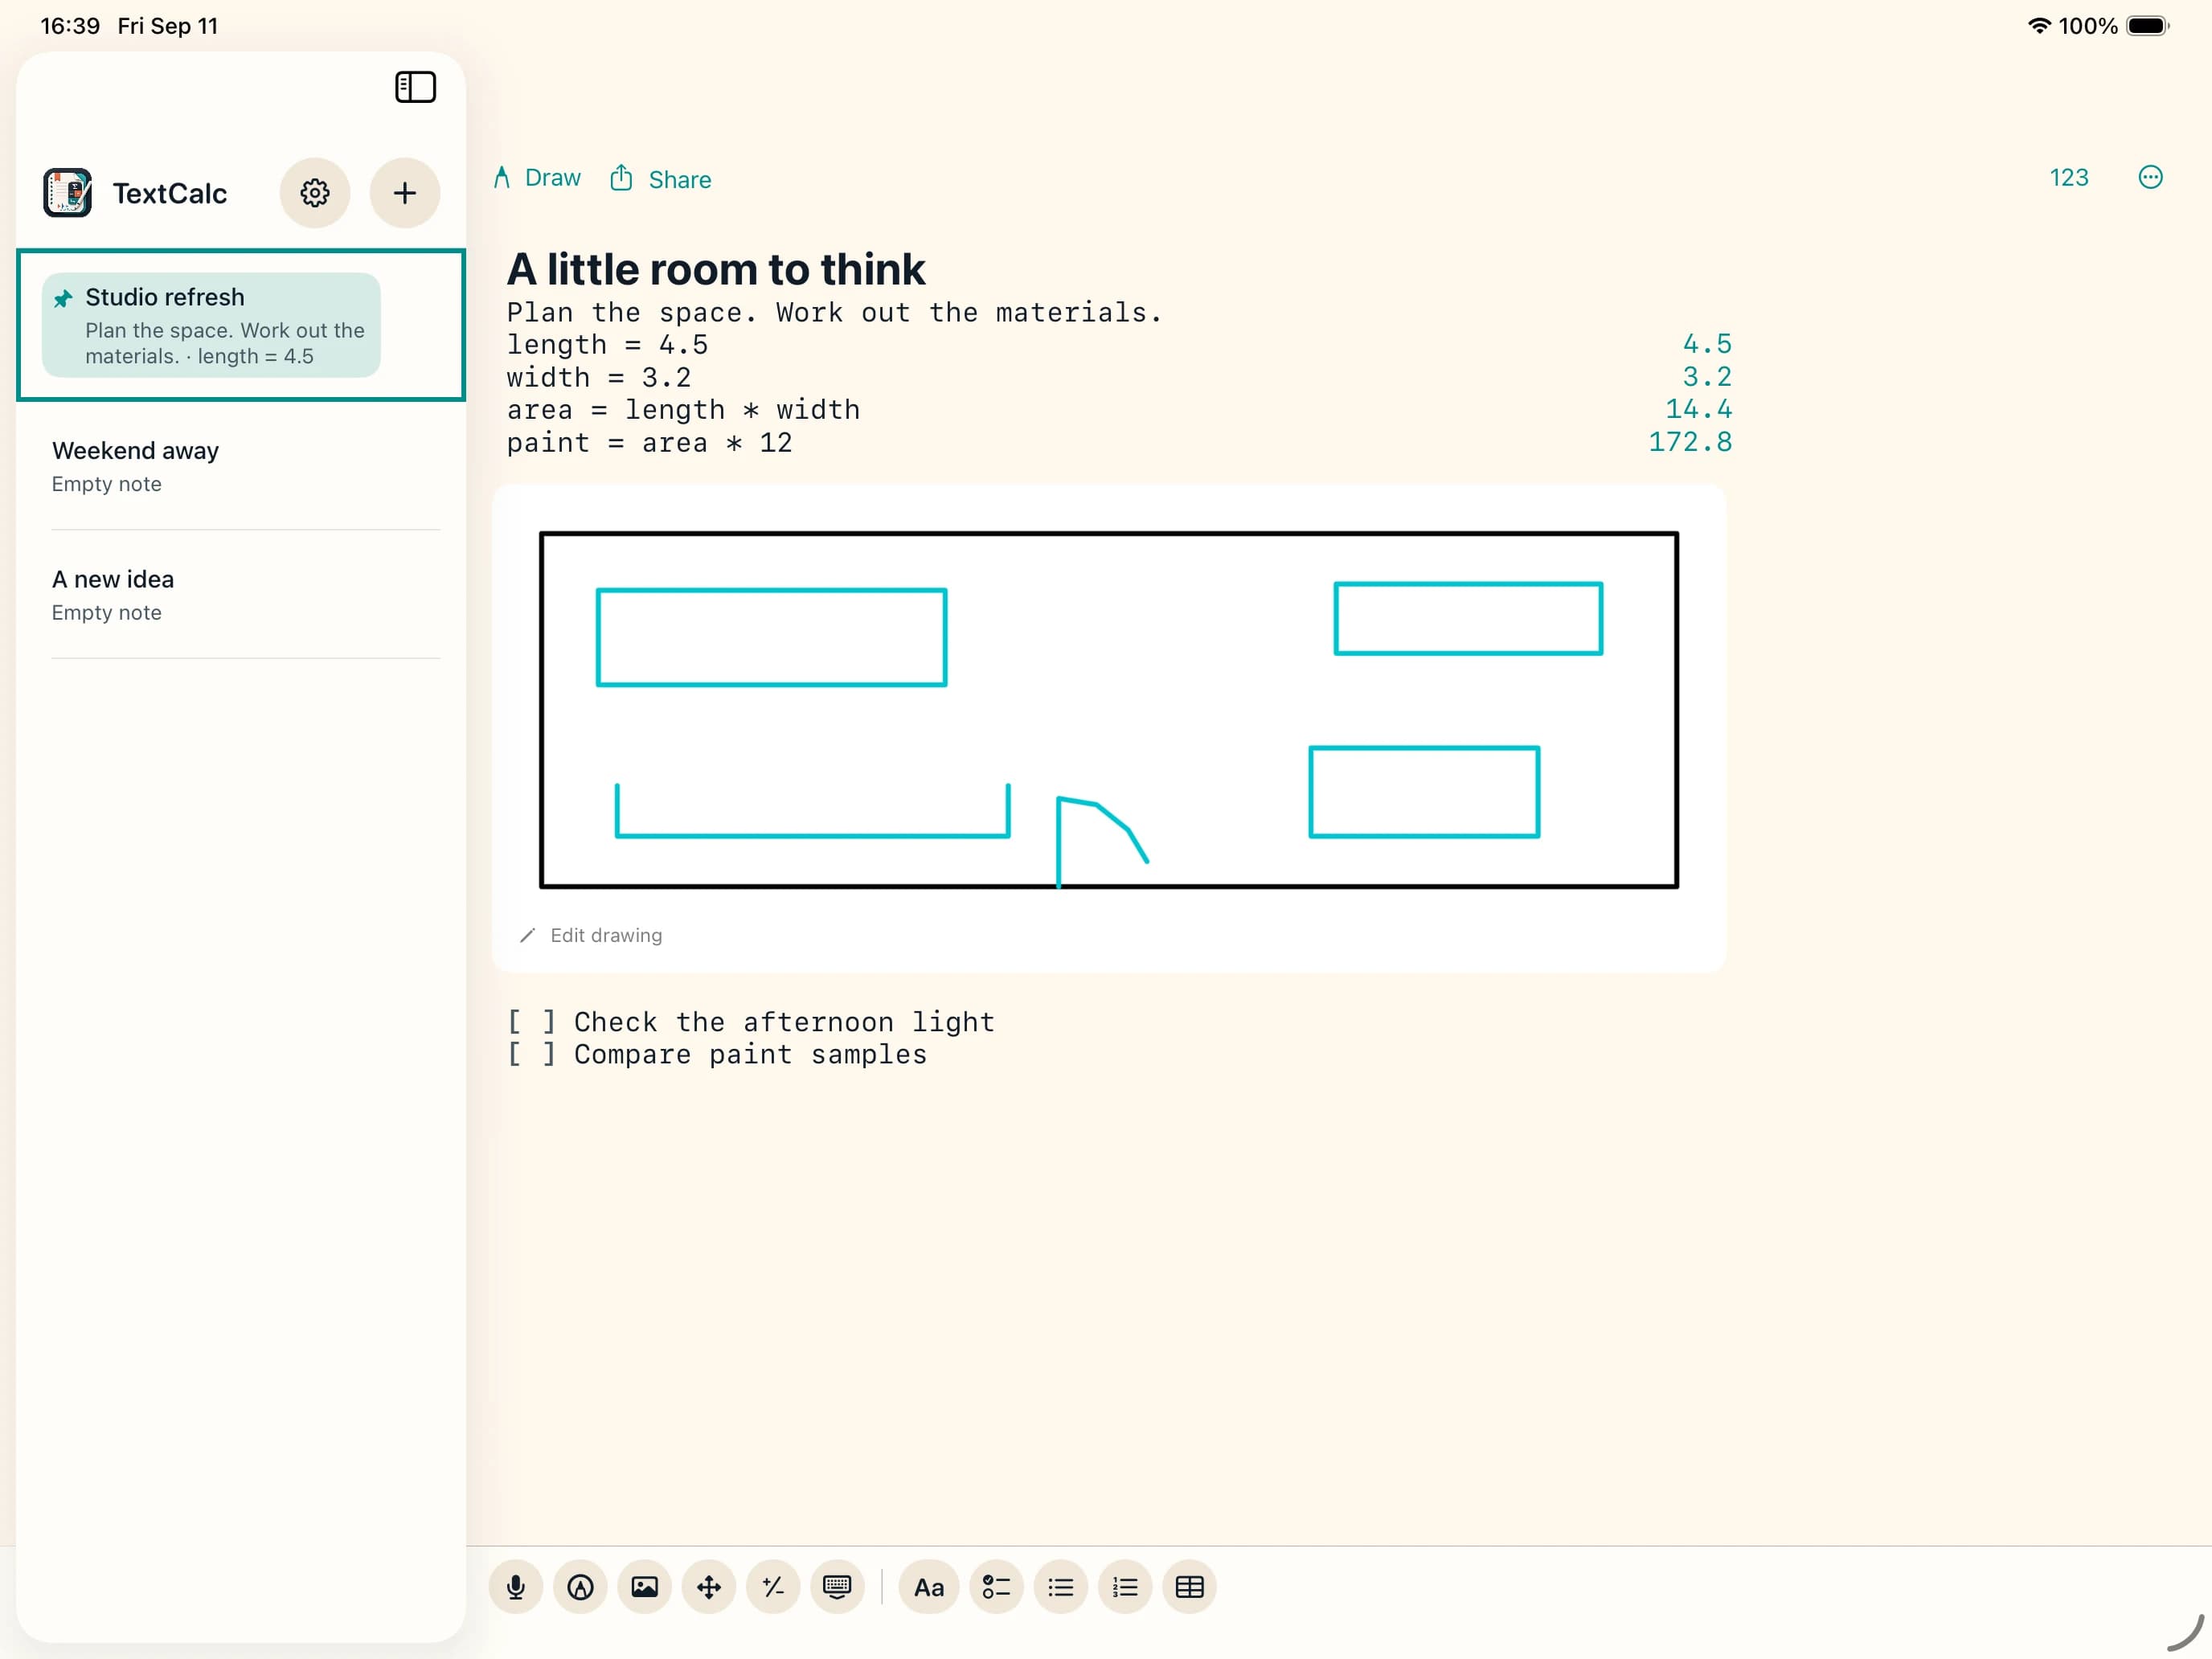Click 'Plan the space. Work out the materials.'
2212x1659 pixels.
(x=835, y=313)
